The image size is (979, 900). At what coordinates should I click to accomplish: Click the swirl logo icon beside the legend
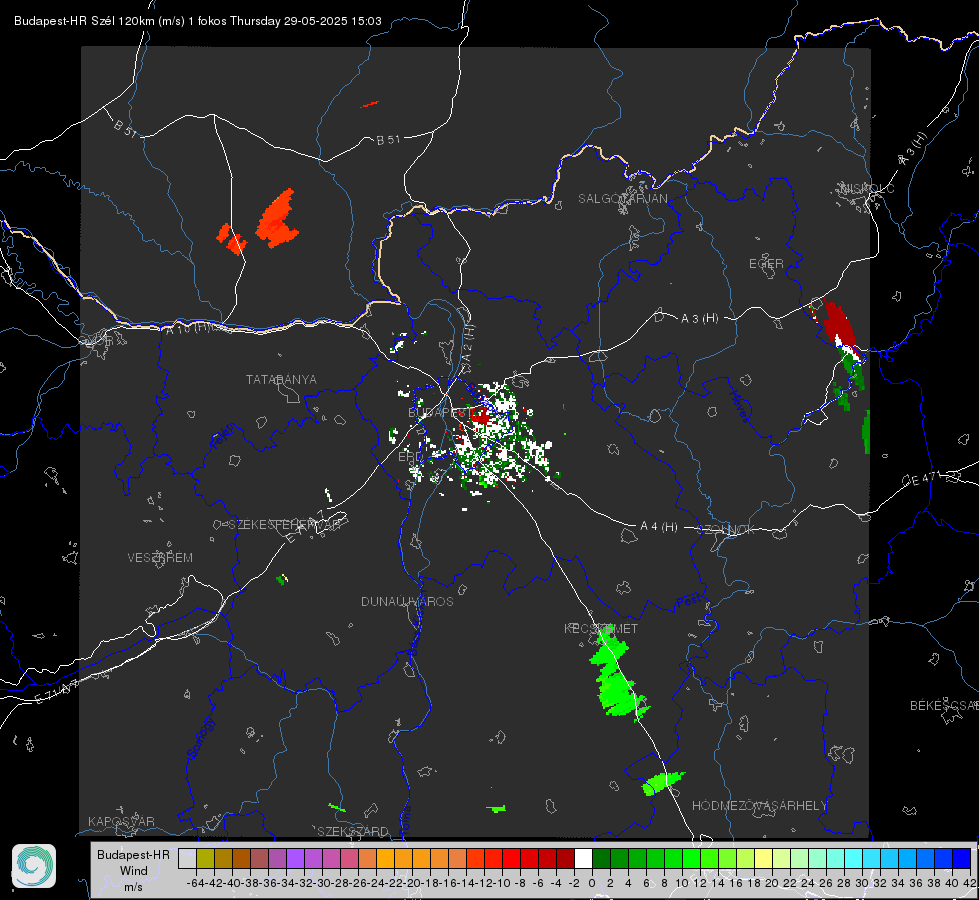click(34, 866)
